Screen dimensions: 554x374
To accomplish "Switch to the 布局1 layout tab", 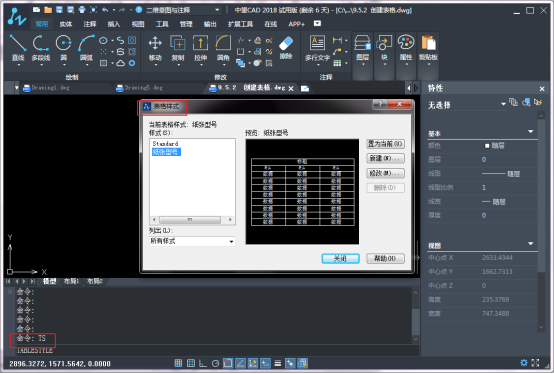I will pyautogui.click(x=71, y=281).
